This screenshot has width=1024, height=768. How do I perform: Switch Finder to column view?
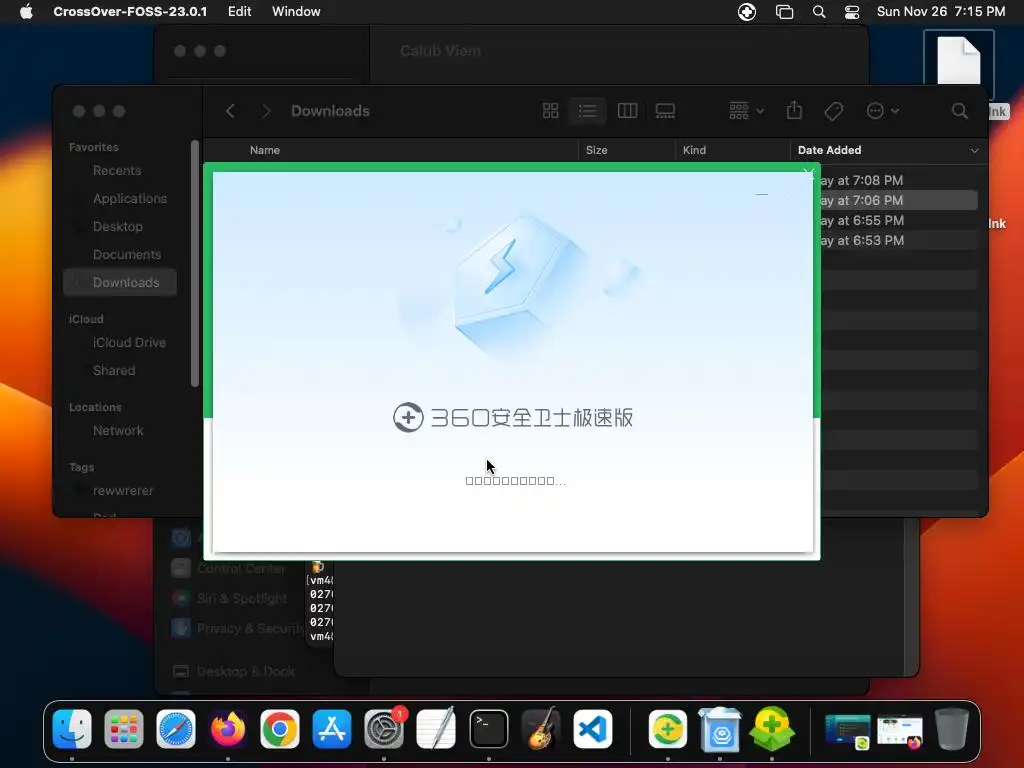627,111
